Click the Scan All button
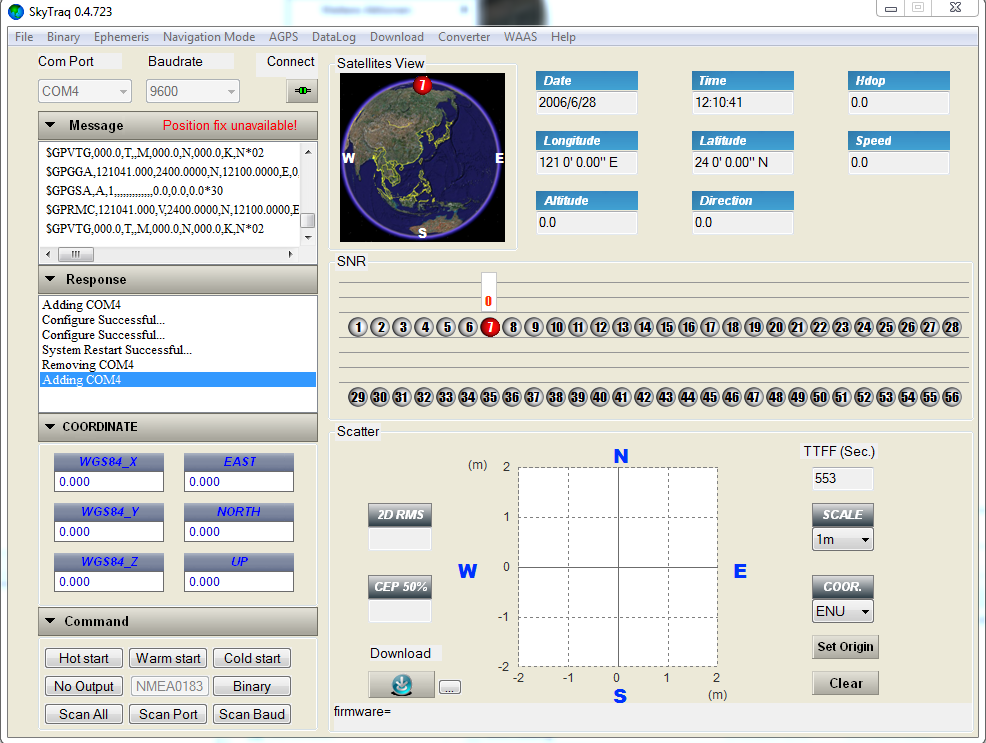 pos(84,714)
